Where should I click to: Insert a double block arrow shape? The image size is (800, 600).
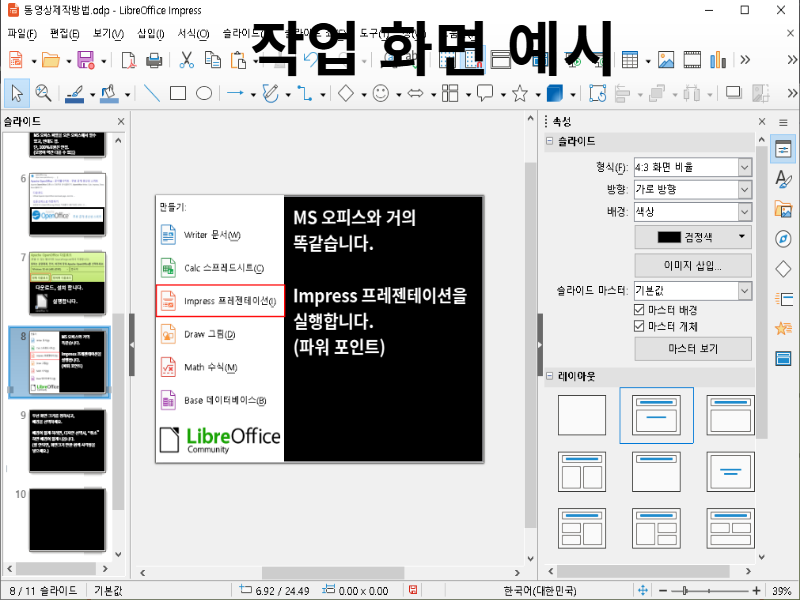(415, 93)
